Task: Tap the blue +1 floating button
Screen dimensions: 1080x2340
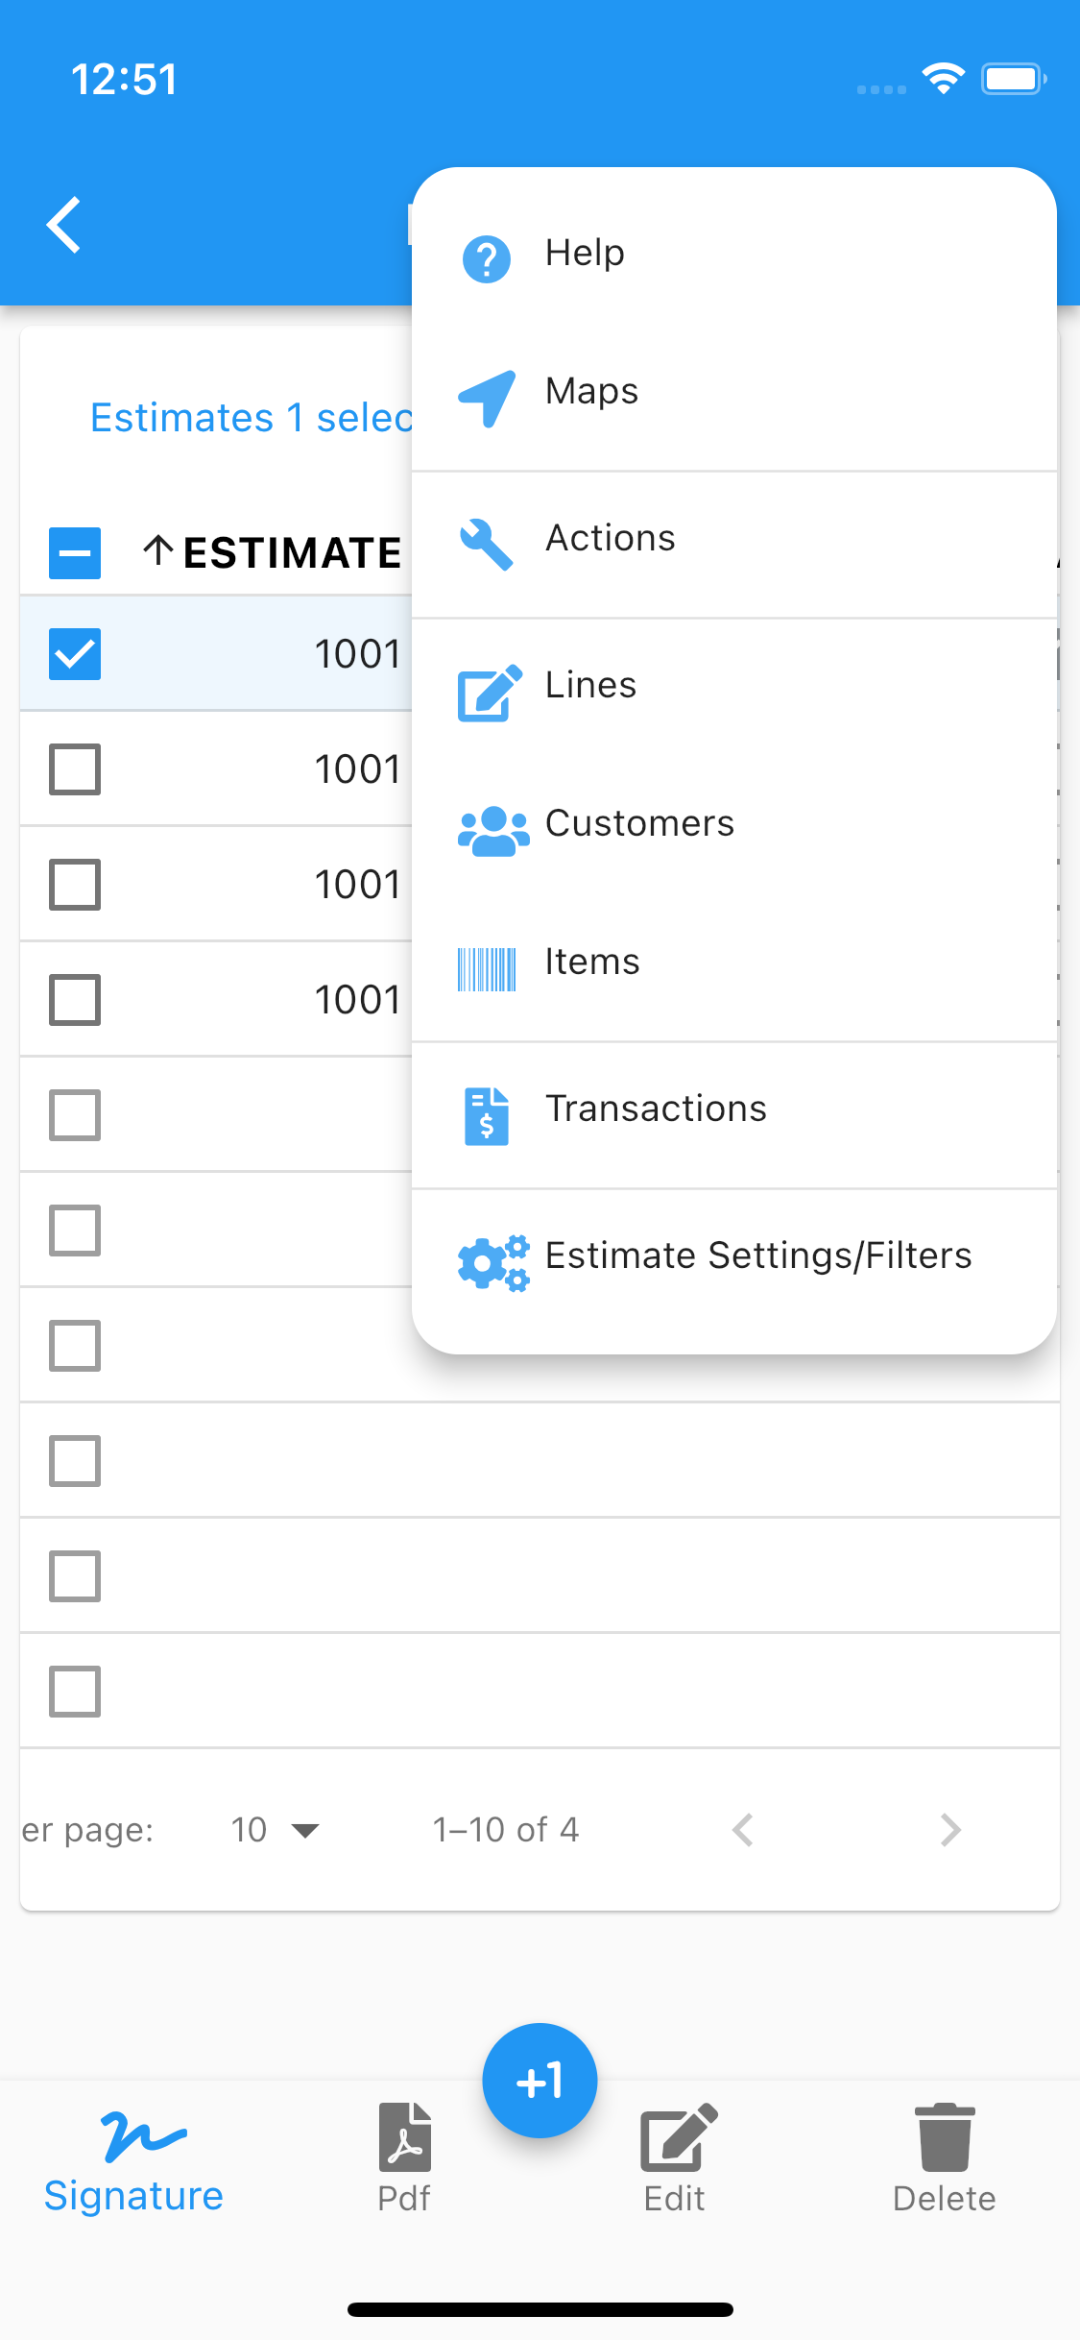Action: [540, 2080]
